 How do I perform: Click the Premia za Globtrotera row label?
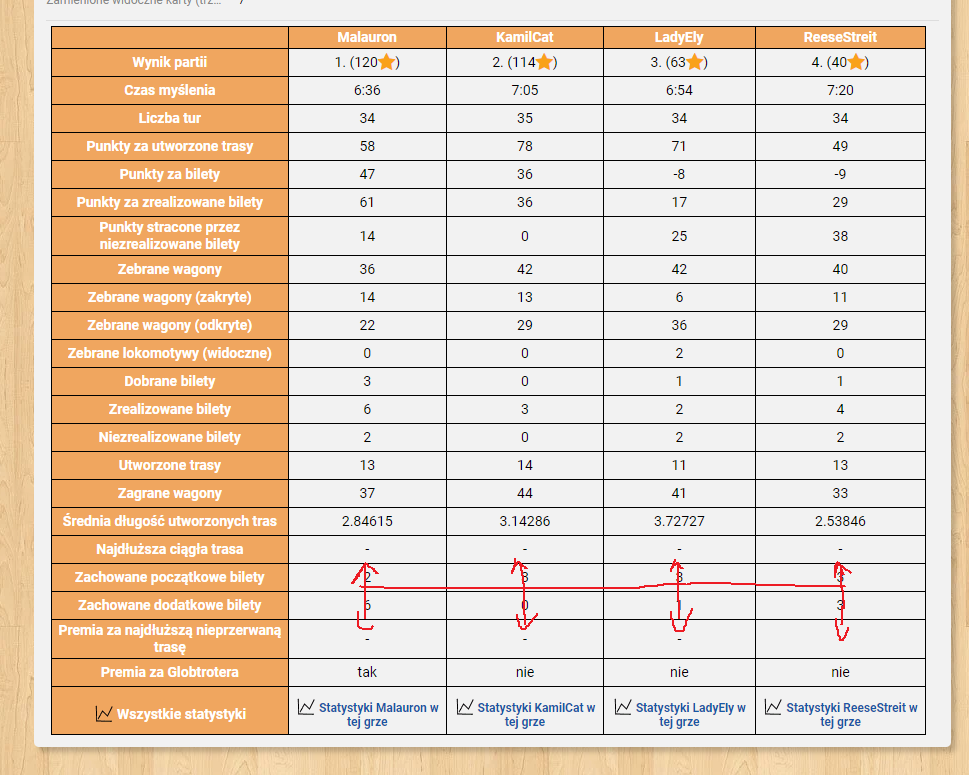click(170, 672)
